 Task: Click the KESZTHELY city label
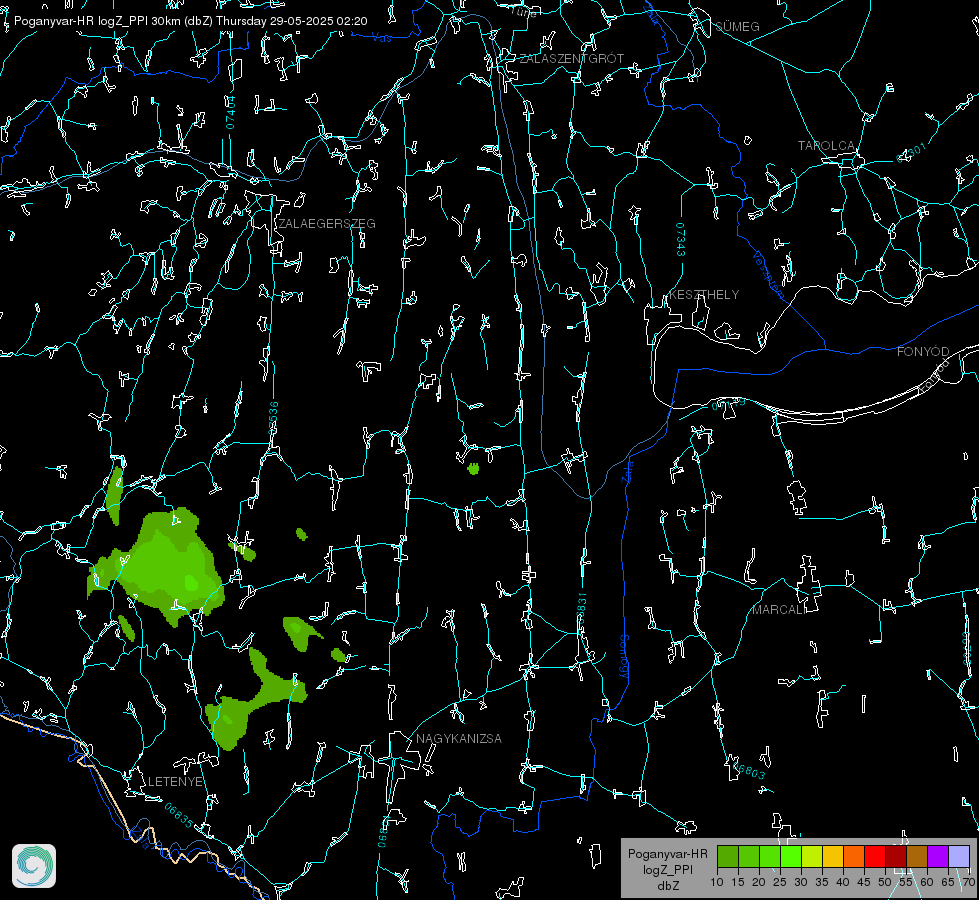tap(704, 294)
